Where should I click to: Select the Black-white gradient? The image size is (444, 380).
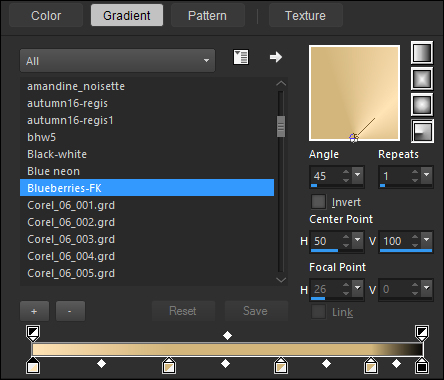click(x=147, y=154)
